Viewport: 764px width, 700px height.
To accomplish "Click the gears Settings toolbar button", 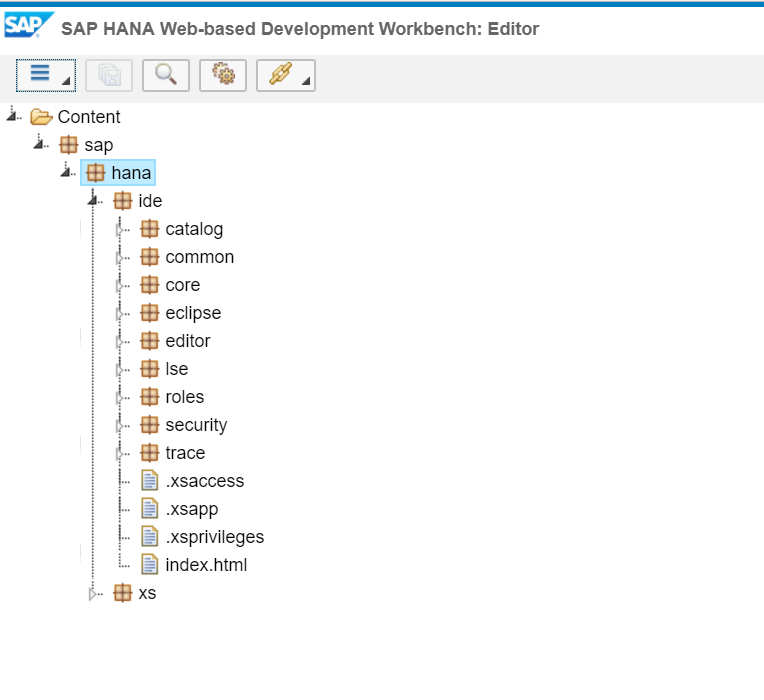I will click(x=223, y=76).
